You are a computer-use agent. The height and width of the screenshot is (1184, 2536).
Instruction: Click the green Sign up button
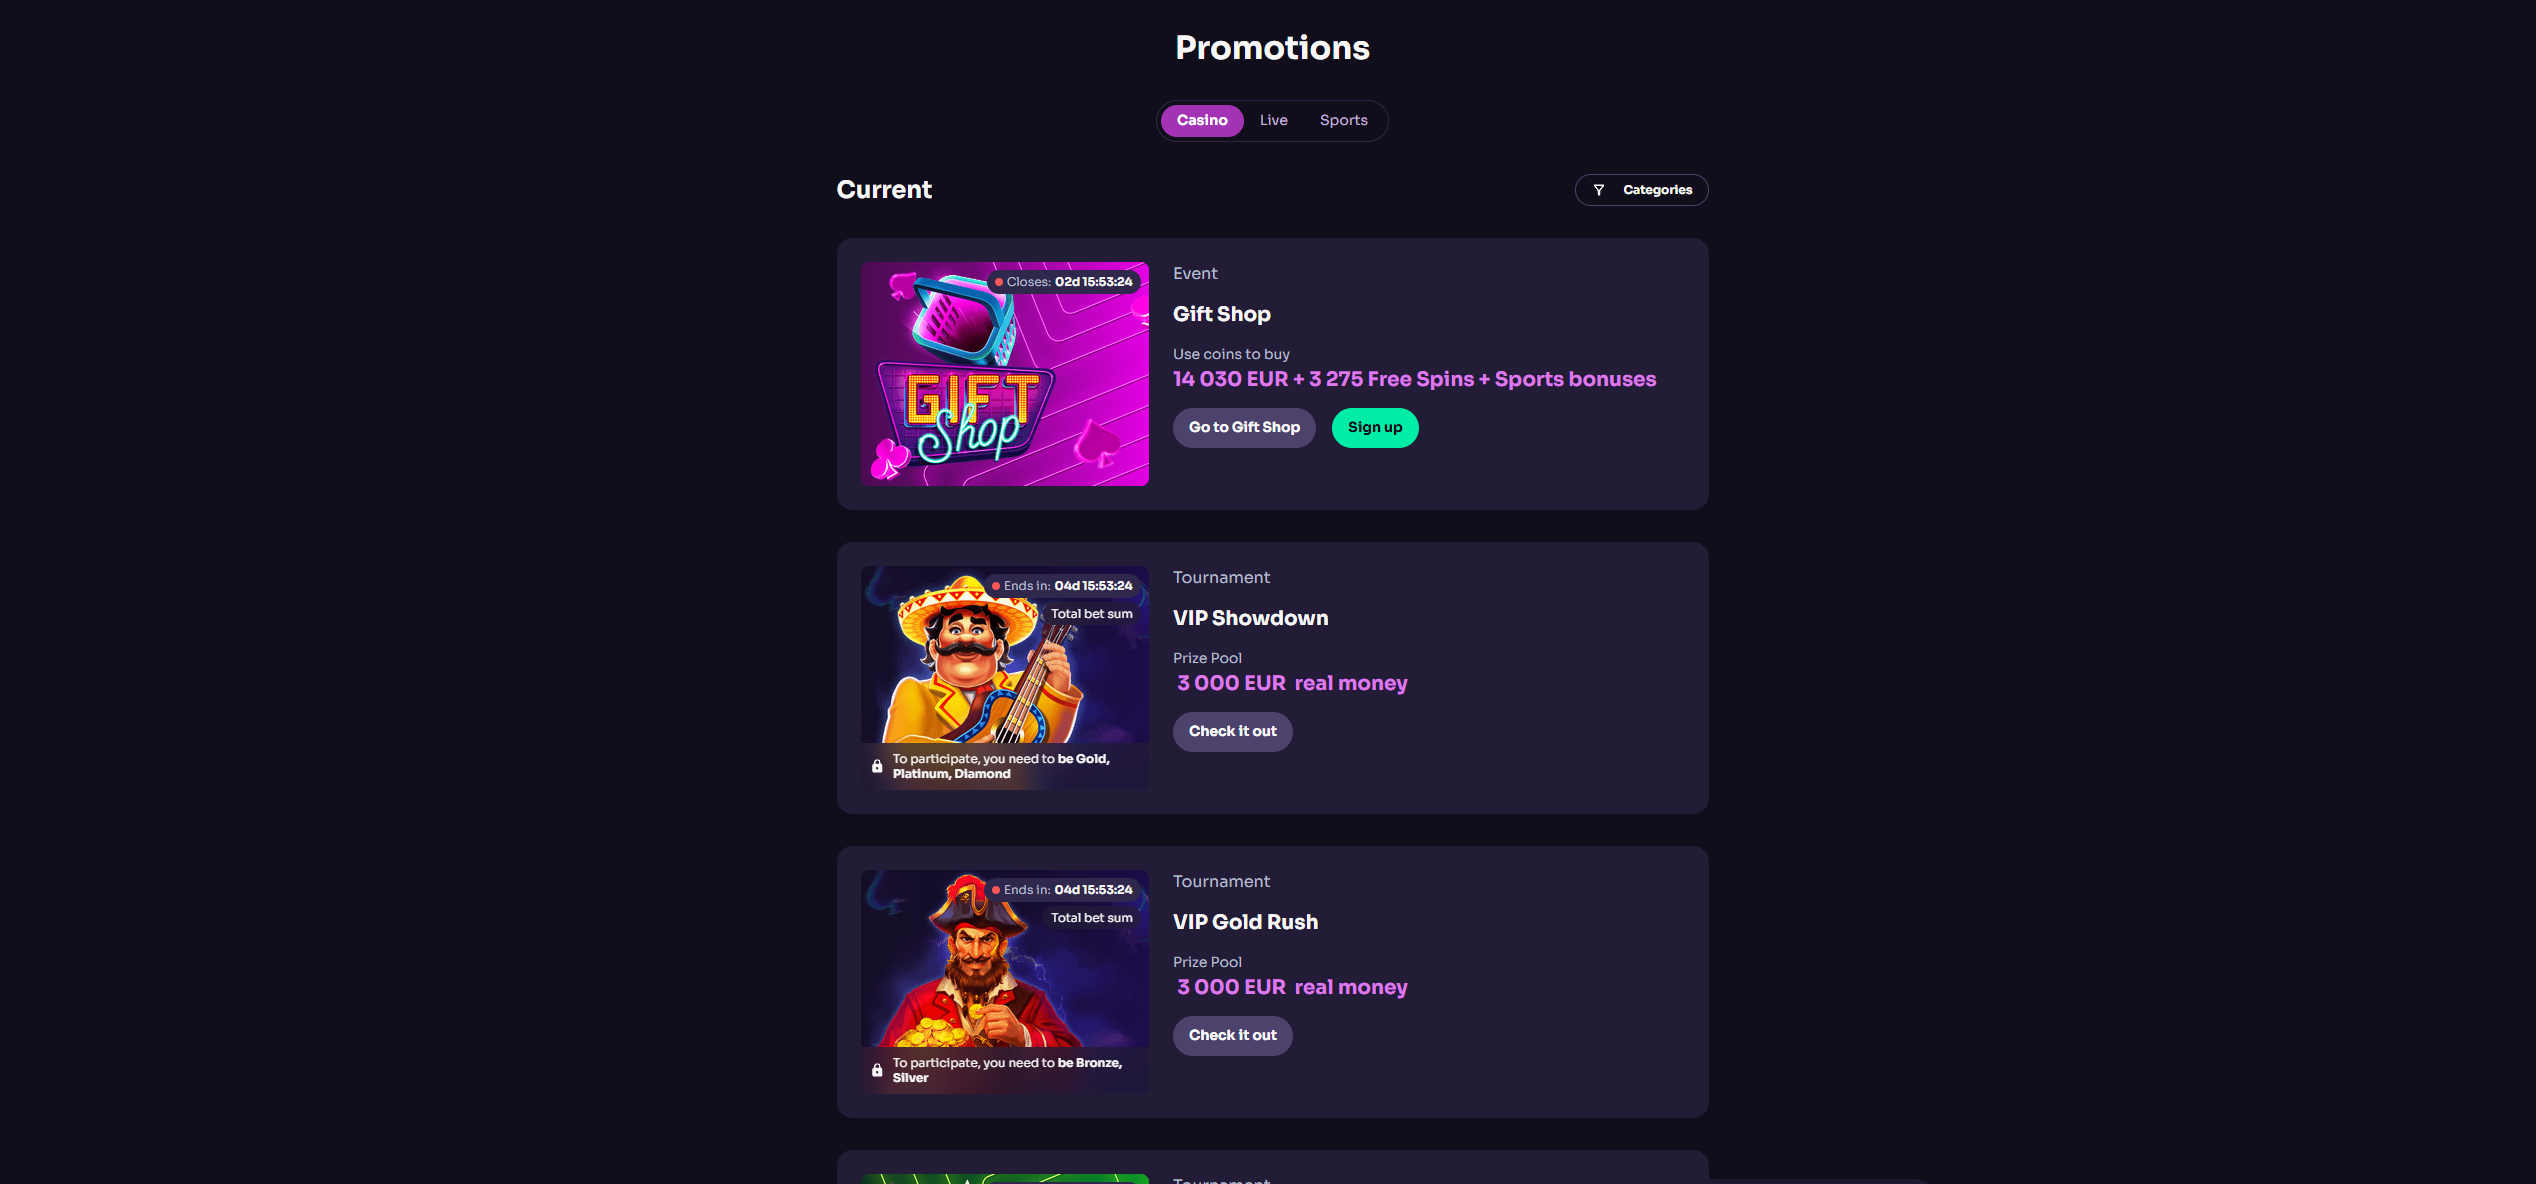pyautogui.click(x=1375, y=428)
